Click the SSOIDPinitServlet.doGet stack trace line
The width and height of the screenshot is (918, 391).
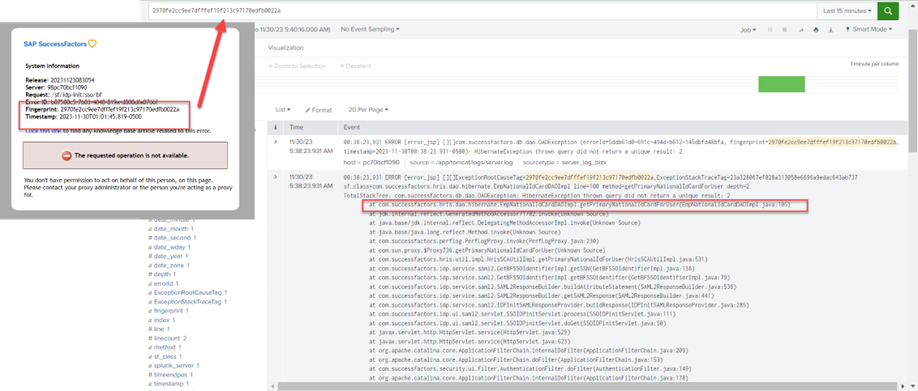(x=517, y=323)
